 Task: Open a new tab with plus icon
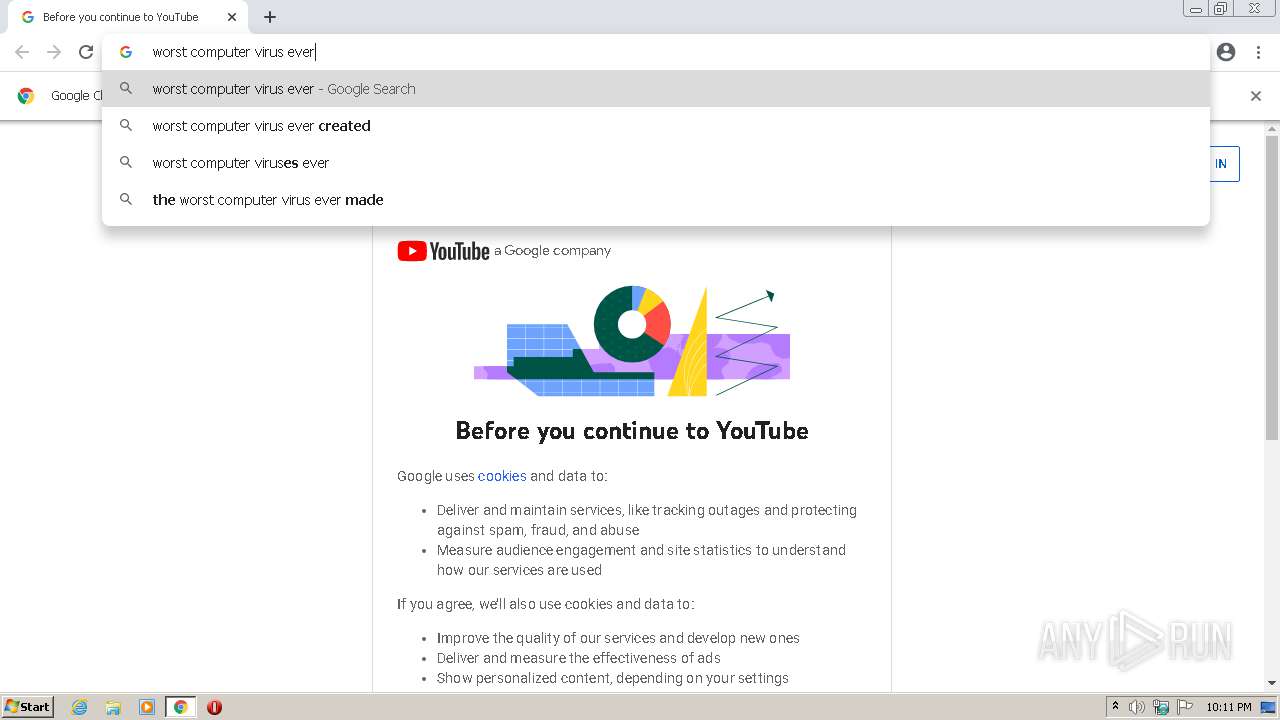click(270, 17)
